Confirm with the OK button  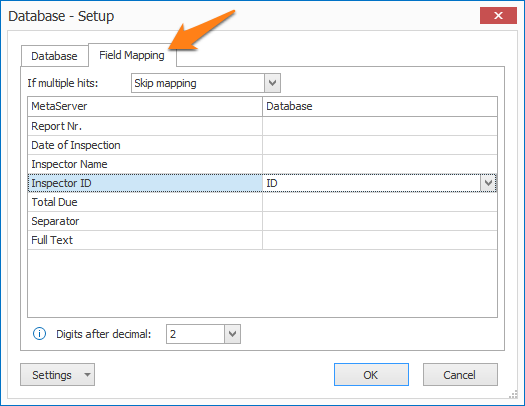pyautogui.click(x=371, y=375)
